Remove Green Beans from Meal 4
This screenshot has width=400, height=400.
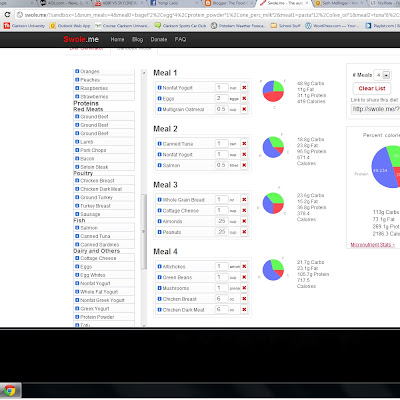click(x=244, y=277)
